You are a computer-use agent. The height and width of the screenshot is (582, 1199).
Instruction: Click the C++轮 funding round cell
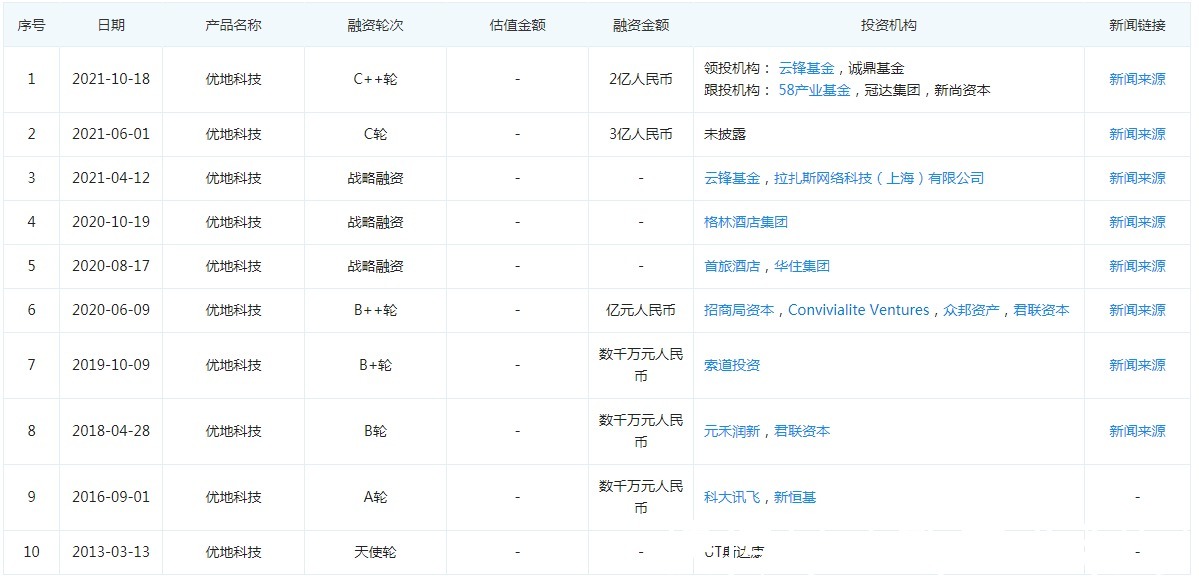pyautogui.click(x=375, y=79)
